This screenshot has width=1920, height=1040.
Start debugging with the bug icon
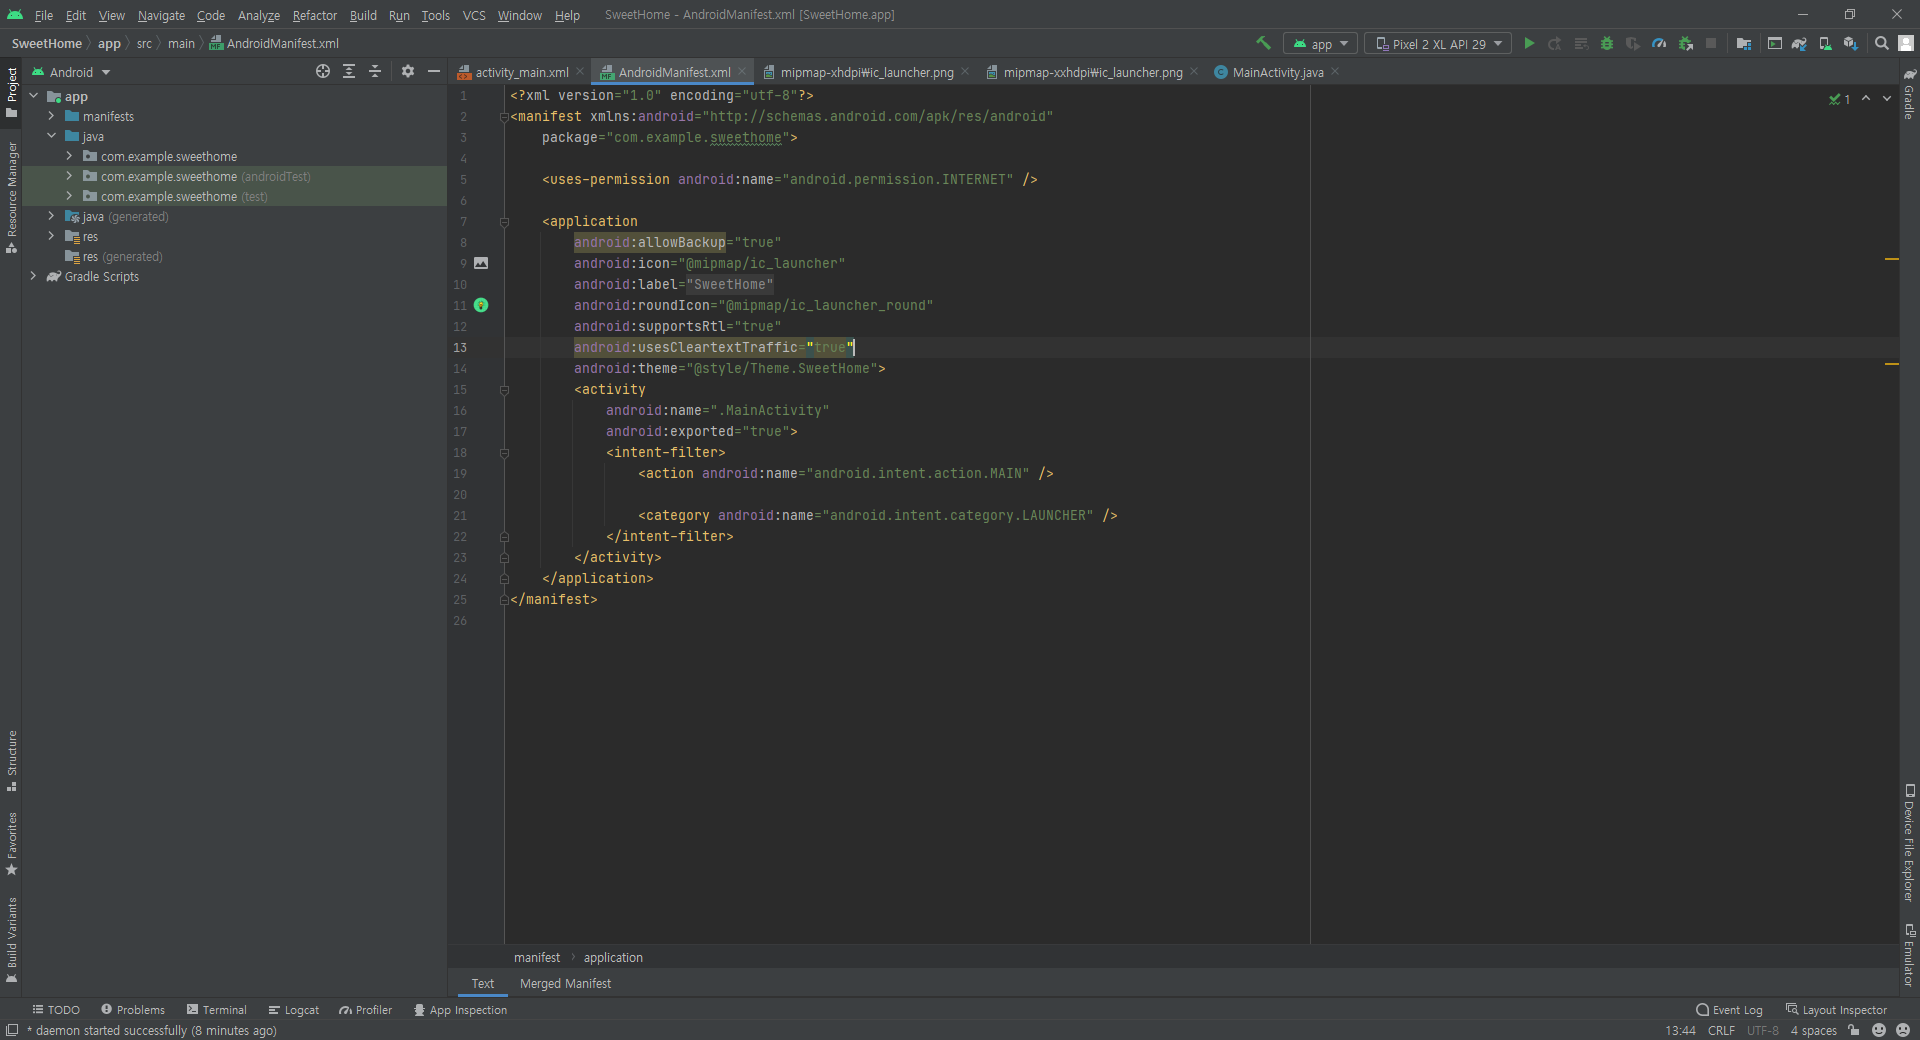coord(1607,44)
